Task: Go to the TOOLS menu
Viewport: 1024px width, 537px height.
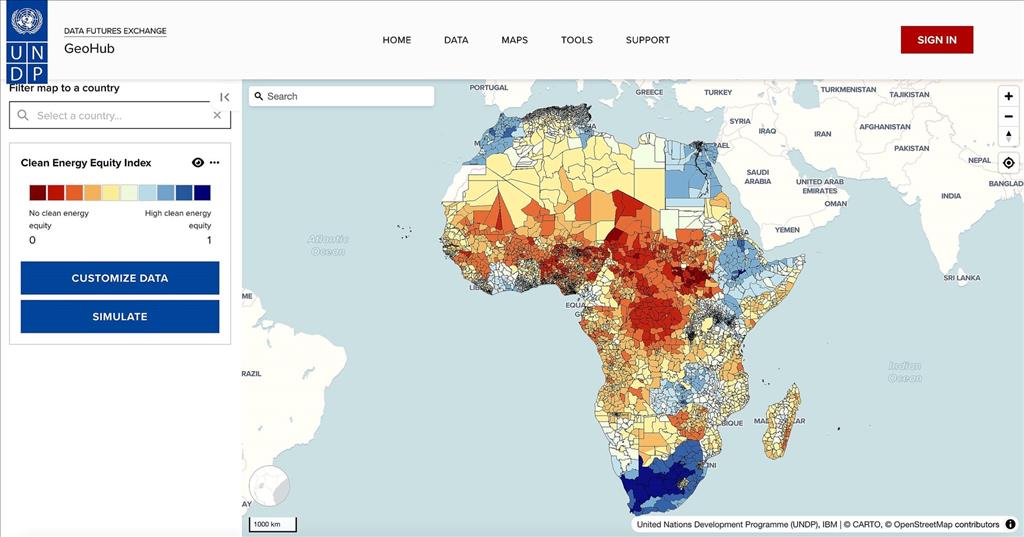Action: point(577,40)
